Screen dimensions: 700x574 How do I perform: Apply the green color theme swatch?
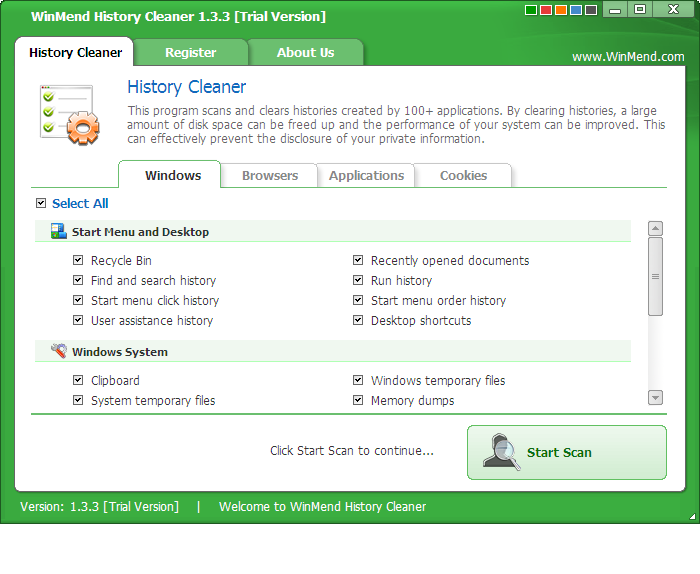(531, 11)
